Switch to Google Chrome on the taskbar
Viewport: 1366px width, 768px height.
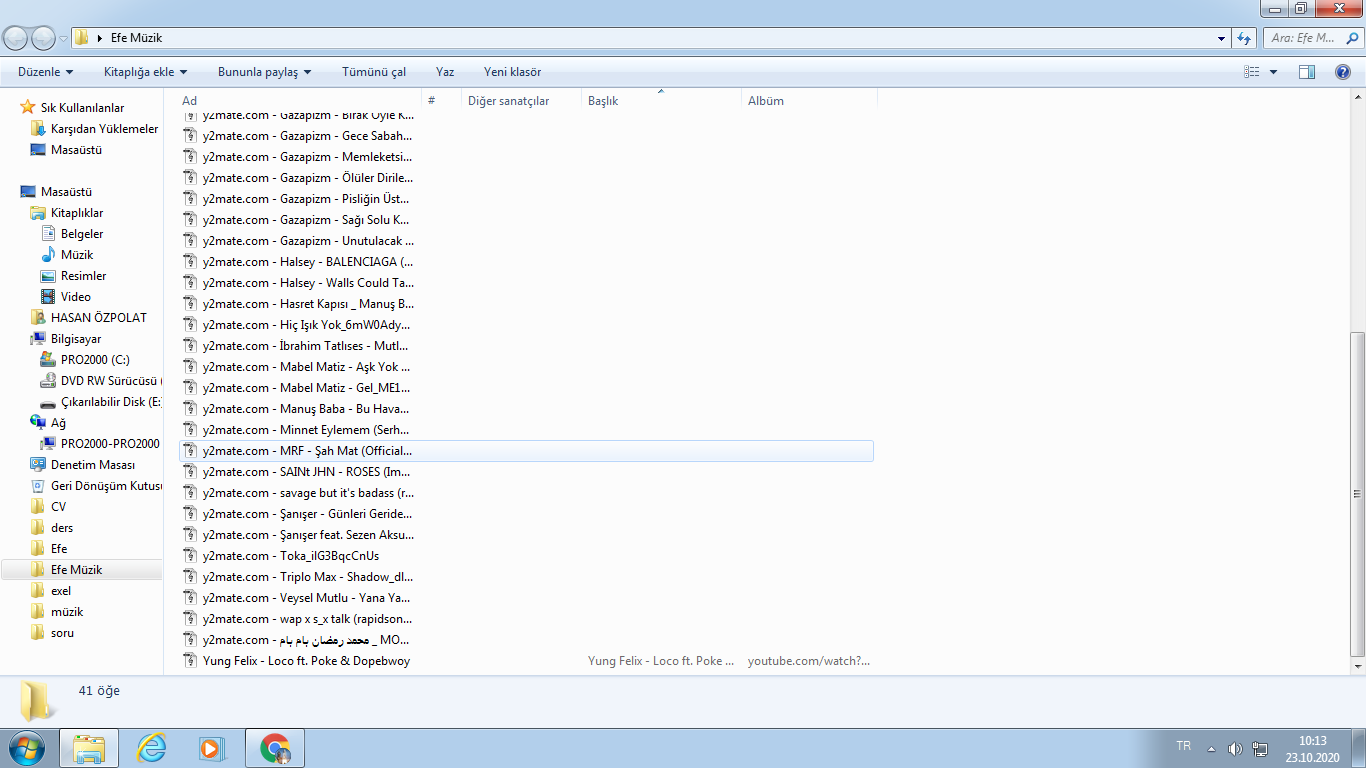coord(275,748)
